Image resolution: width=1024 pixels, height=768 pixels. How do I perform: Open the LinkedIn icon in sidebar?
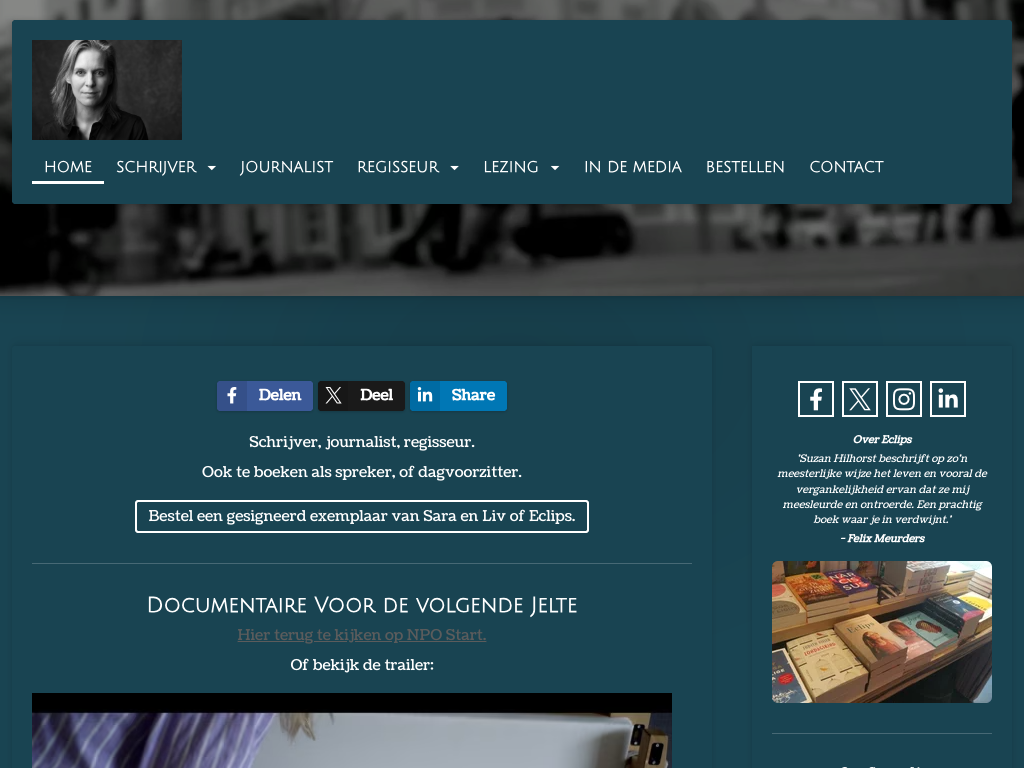(947, 399)
